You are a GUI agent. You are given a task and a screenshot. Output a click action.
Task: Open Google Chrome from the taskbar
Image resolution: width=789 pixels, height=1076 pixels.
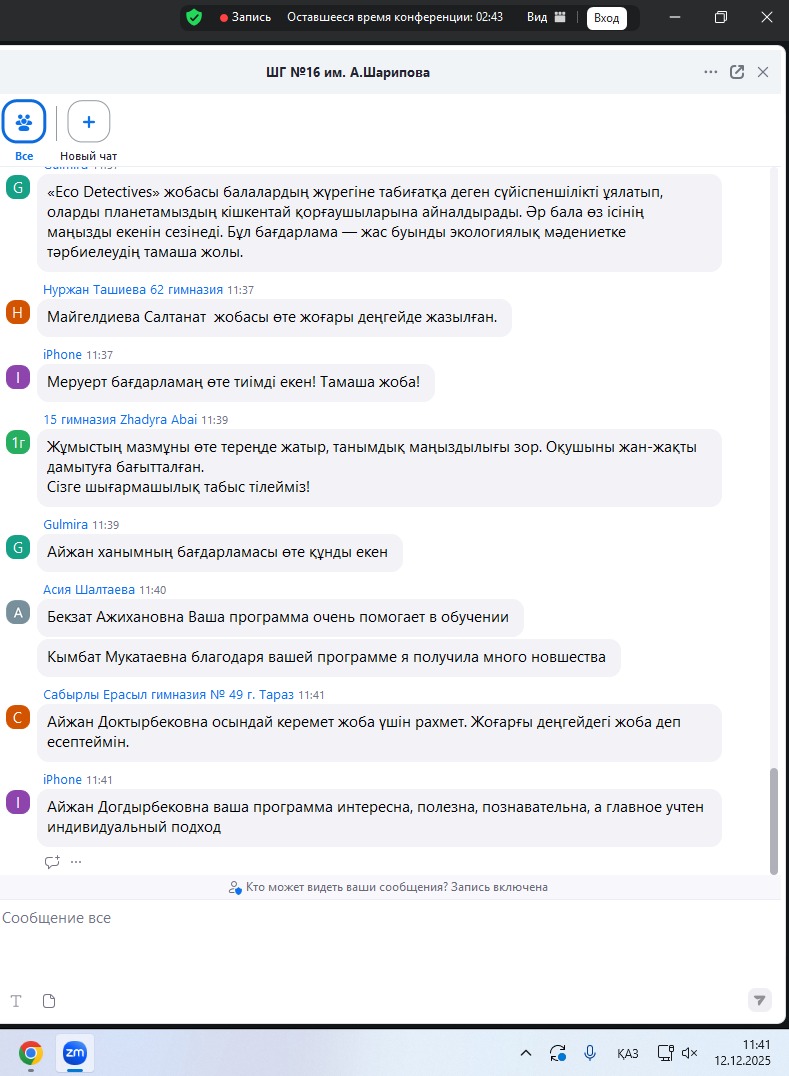pos(31,1052)
